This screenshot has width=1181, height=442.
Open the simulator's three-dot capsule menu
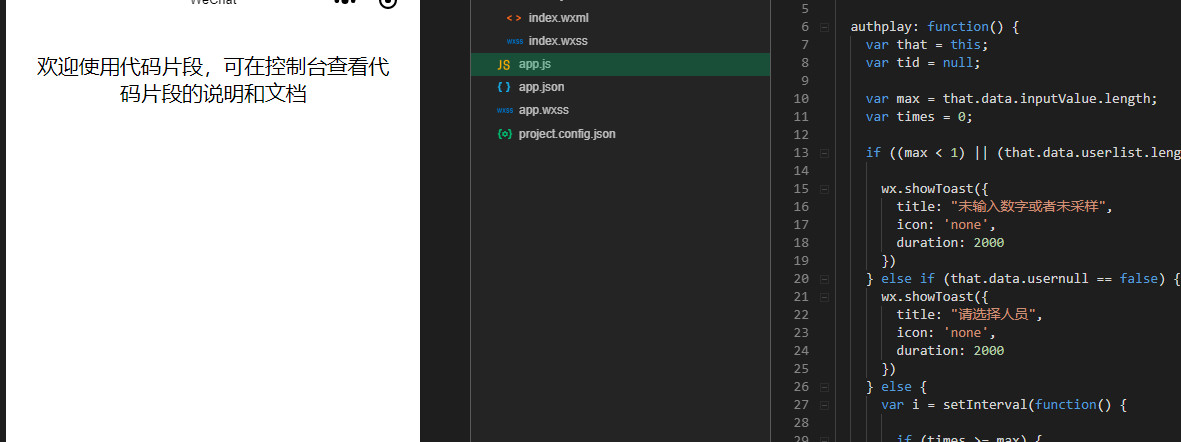[346, 3]
